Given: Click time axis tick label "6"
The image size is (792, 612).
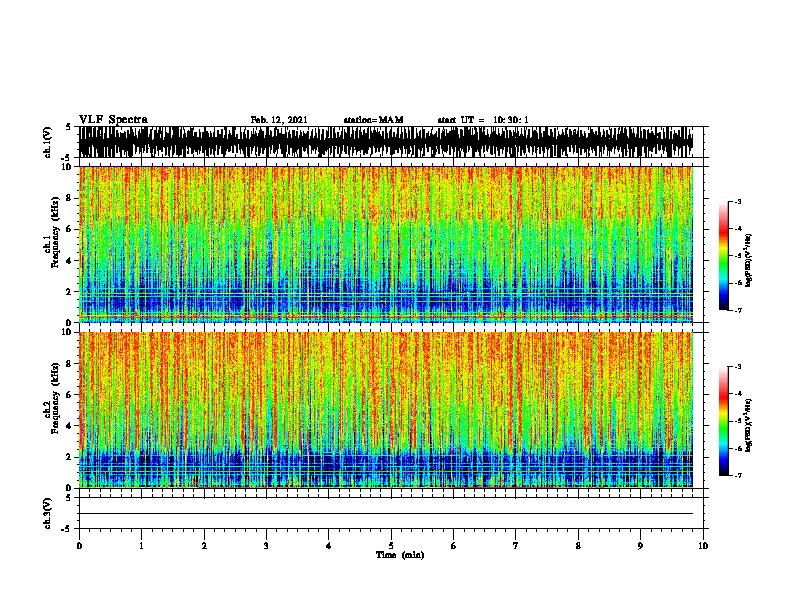Looking at the screenshot, I should pos(454,545).
